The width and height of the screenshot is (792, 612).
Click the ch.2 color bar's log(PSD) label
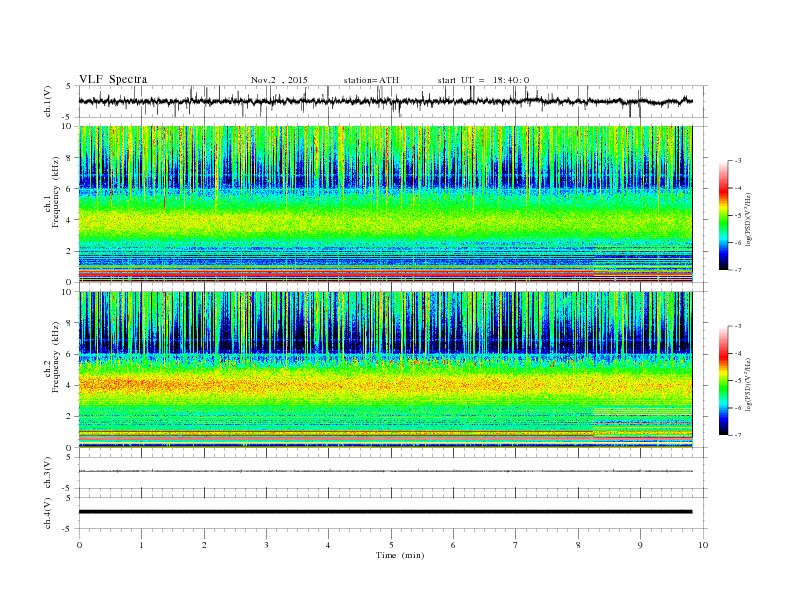[x=748, y=384]
